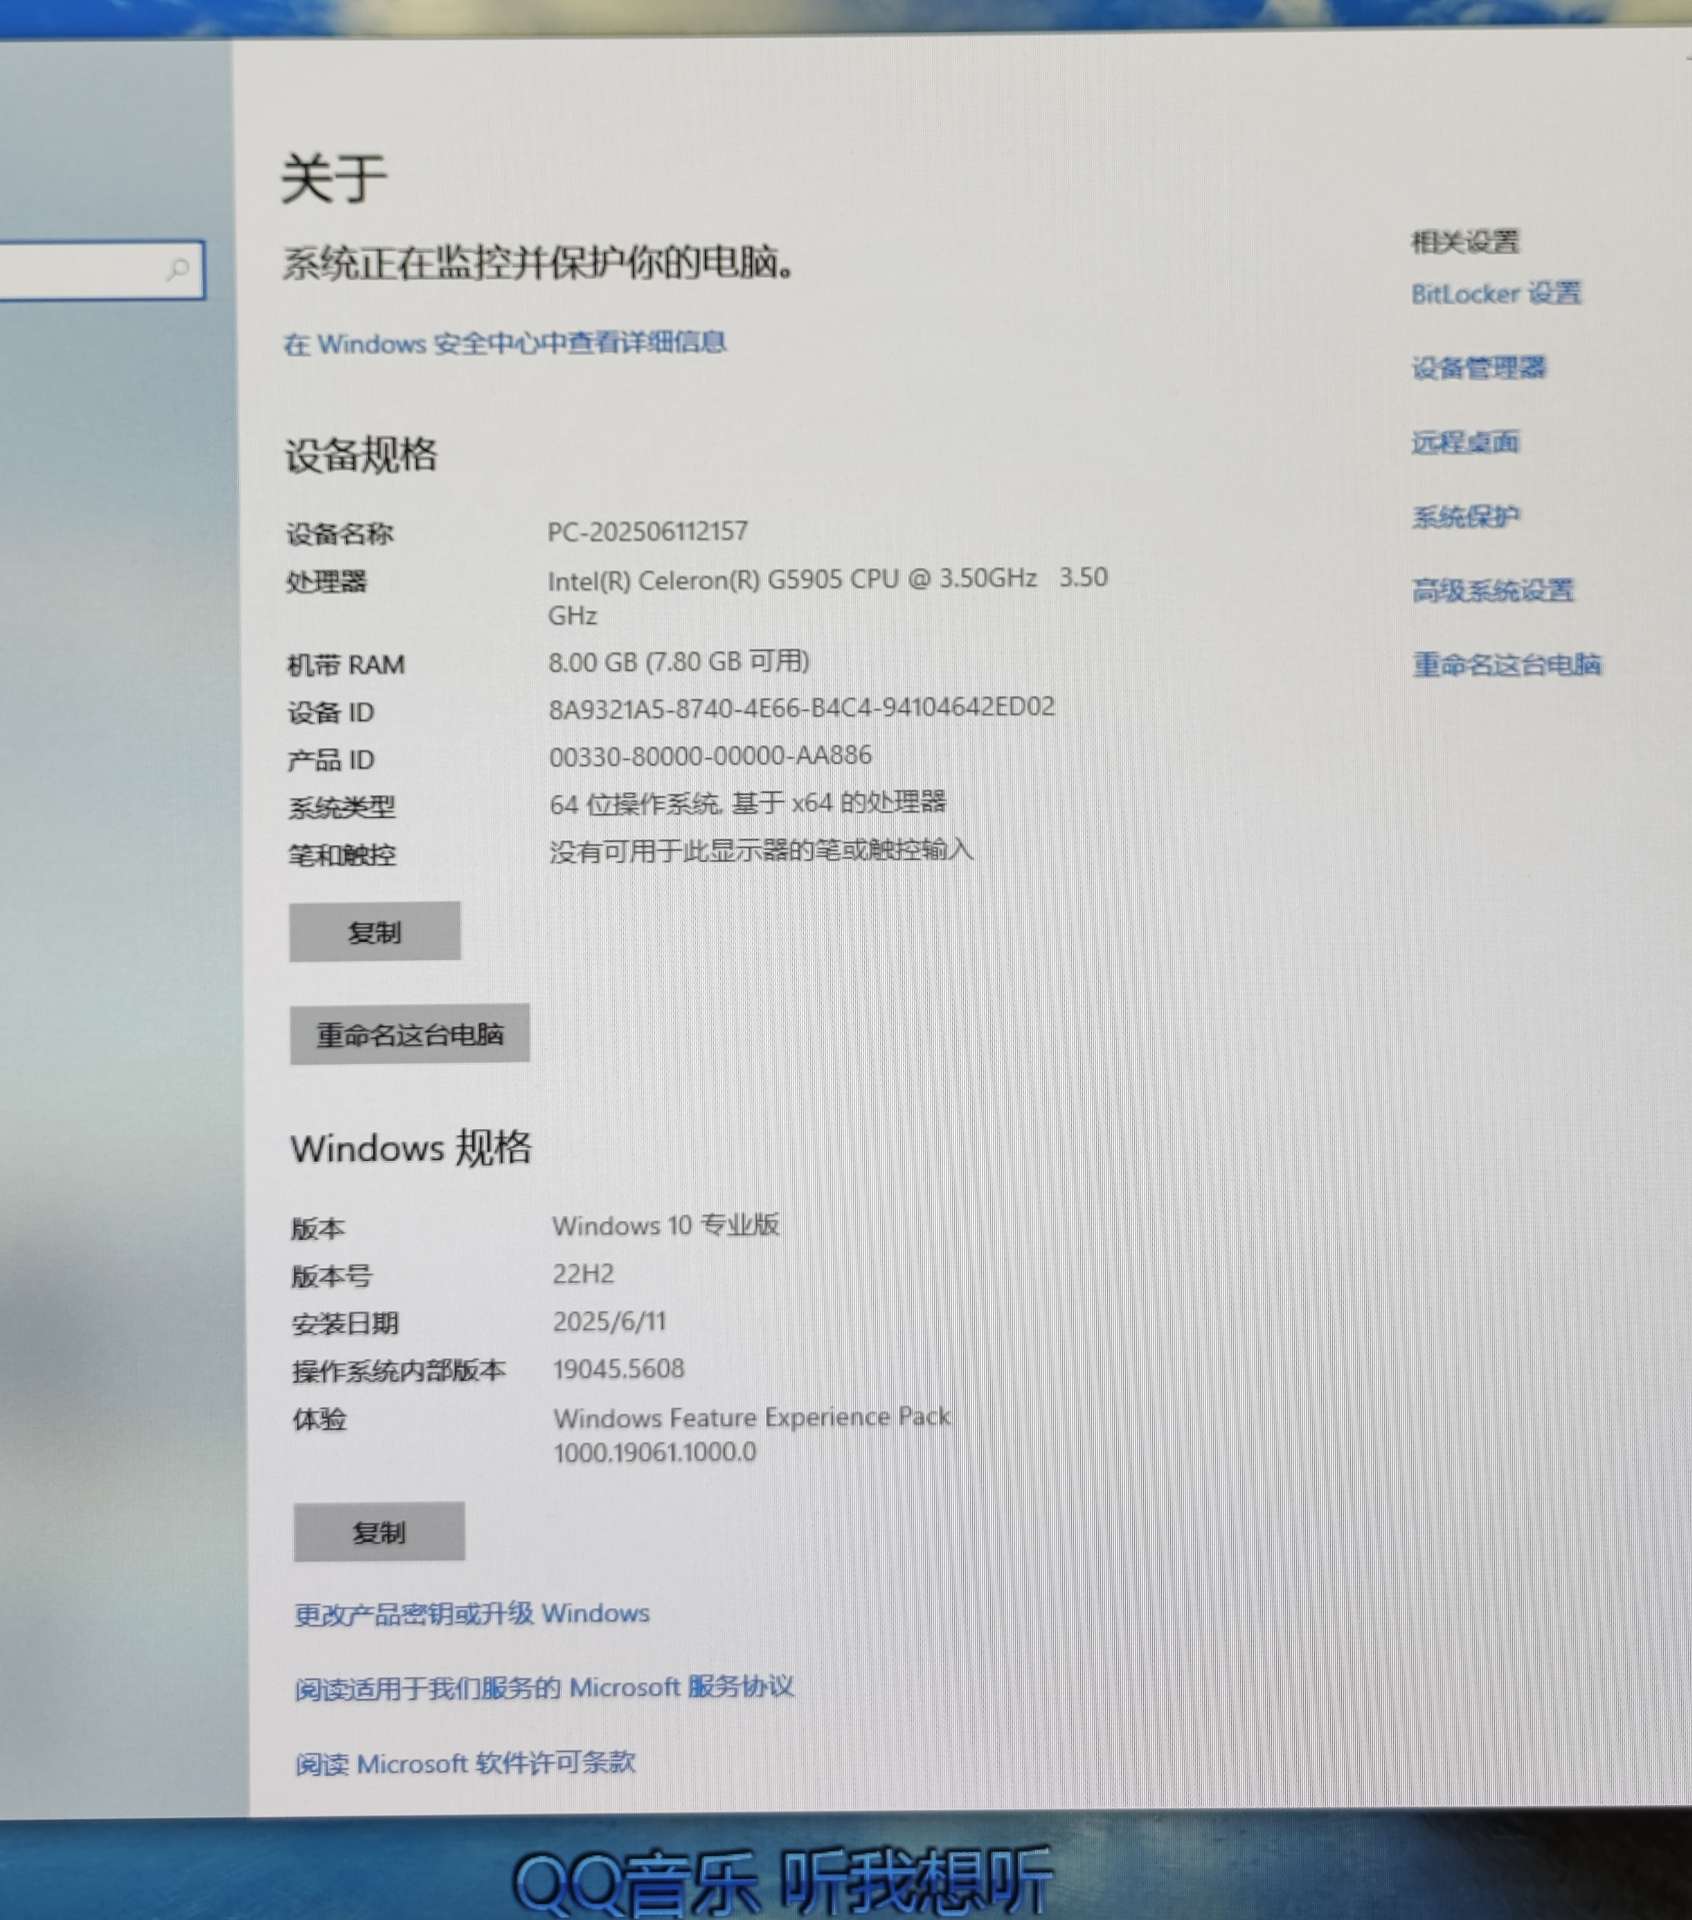Open Microsoft 软件许可条款 link
This screenshot has height=1920, width=1692.
(465, 1763)
